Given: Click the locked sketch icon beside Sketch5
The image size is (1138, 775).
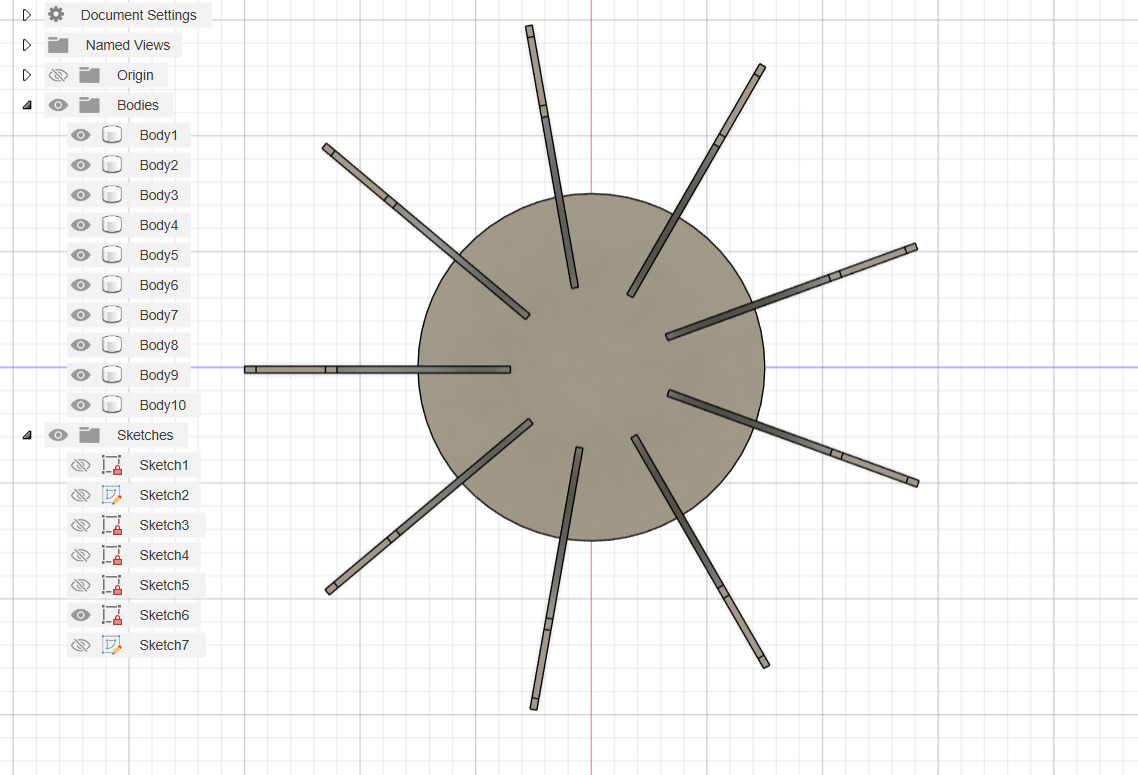Looking at the screenshot, I should pos(113,585).
